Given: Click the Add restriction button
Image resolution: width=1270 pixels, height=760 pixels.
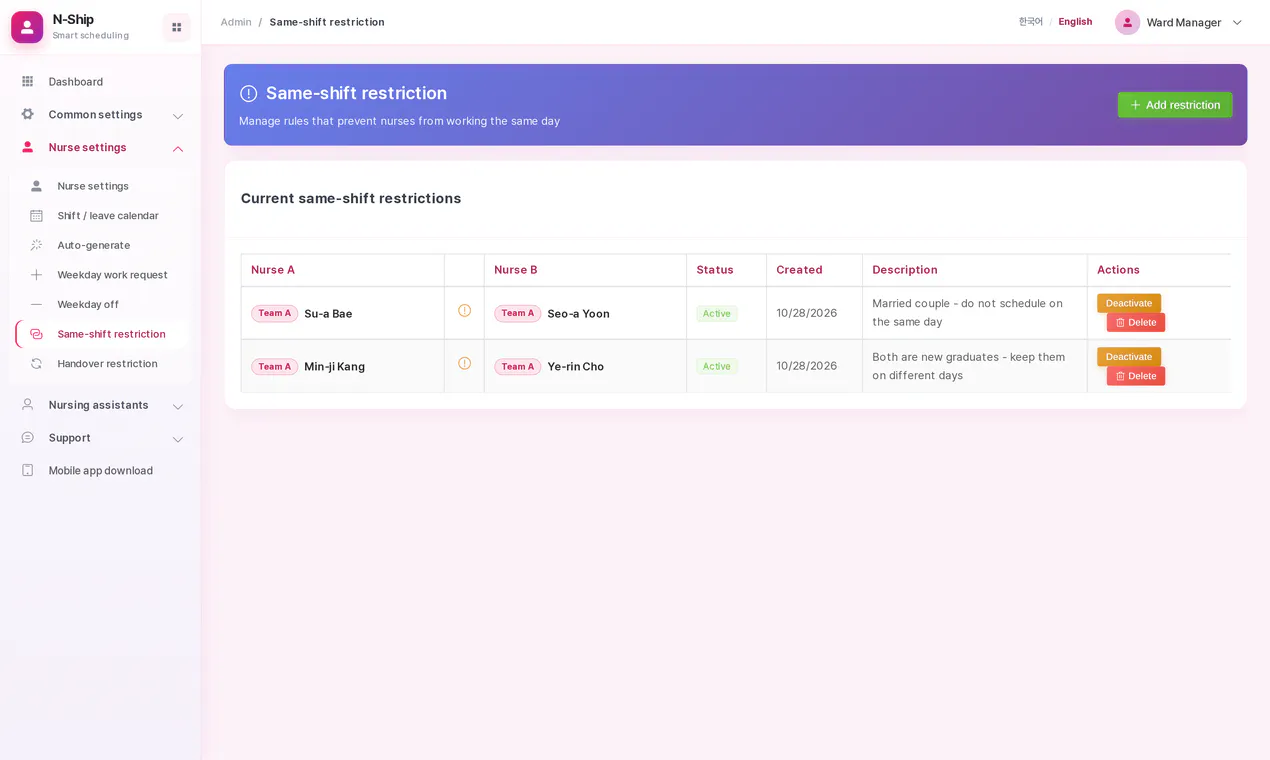Looking at the screenshot, I should click(x=1175, y=105).
